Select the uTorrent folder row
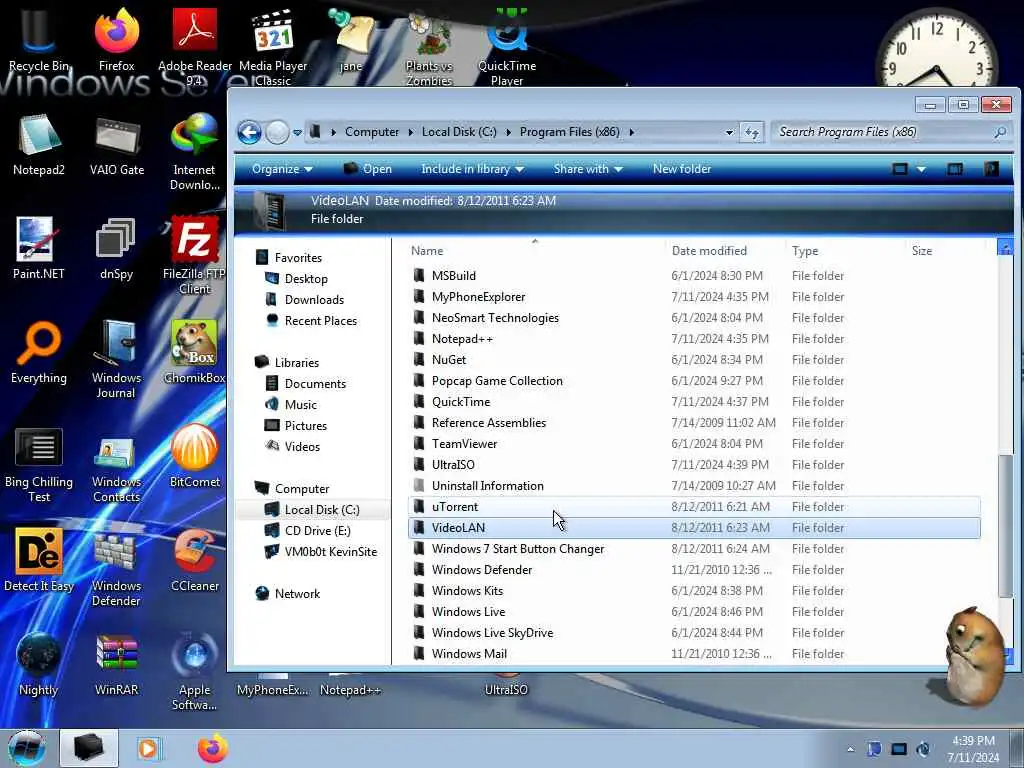The height and width of the screenshot is (768, 1024). (694, 507)
